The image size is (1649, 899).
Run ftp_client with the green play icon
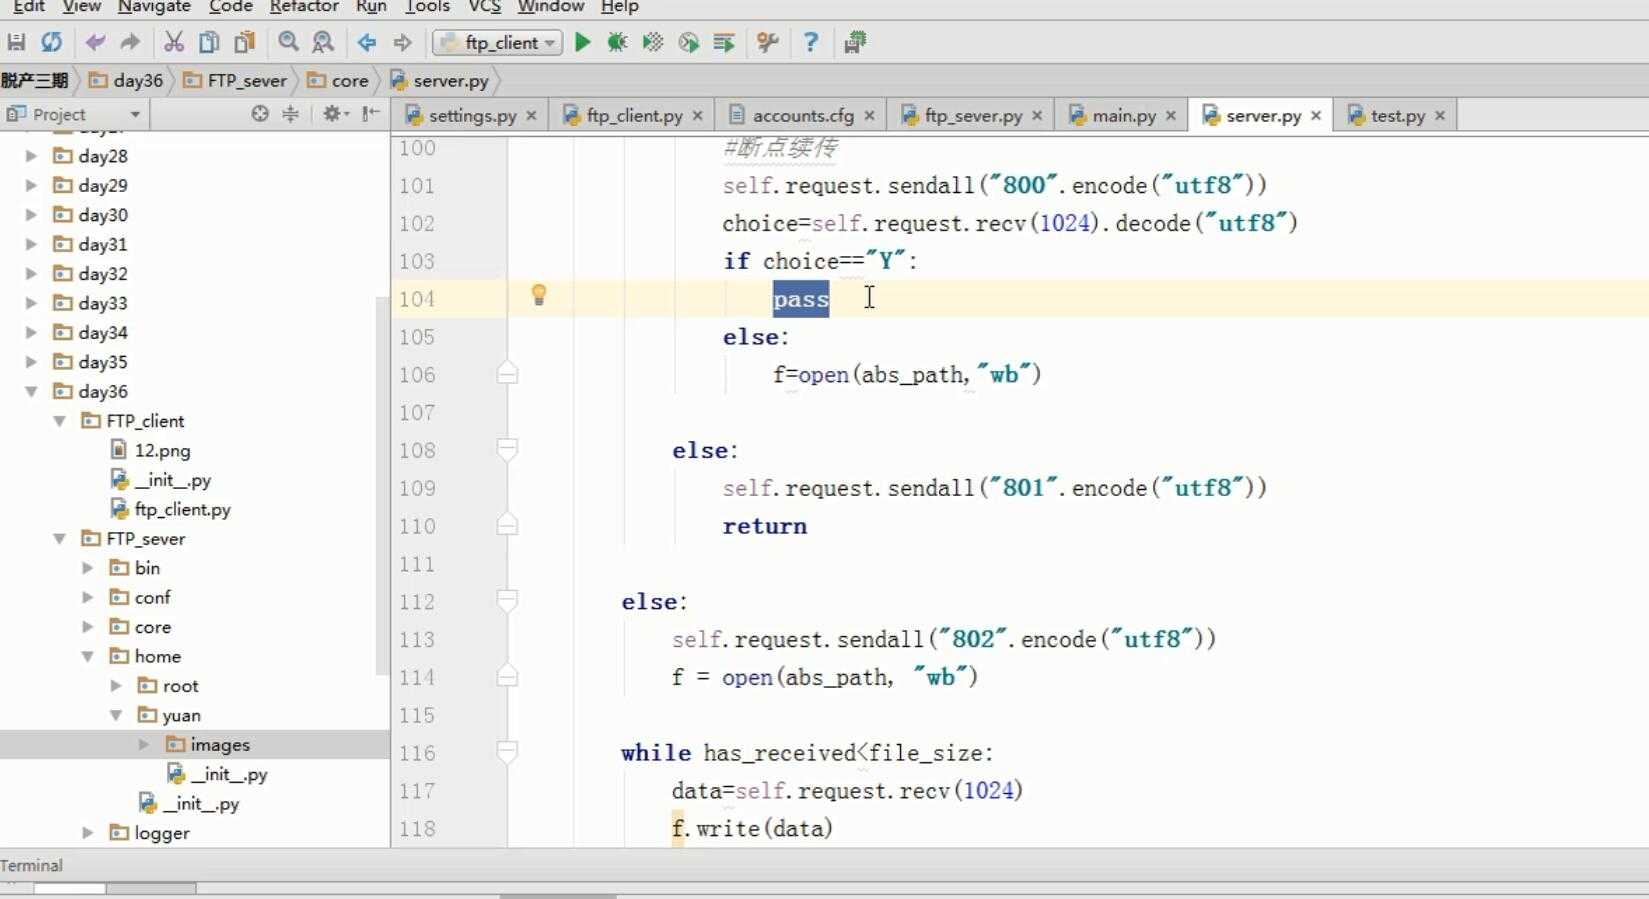(x=582, y=42)
